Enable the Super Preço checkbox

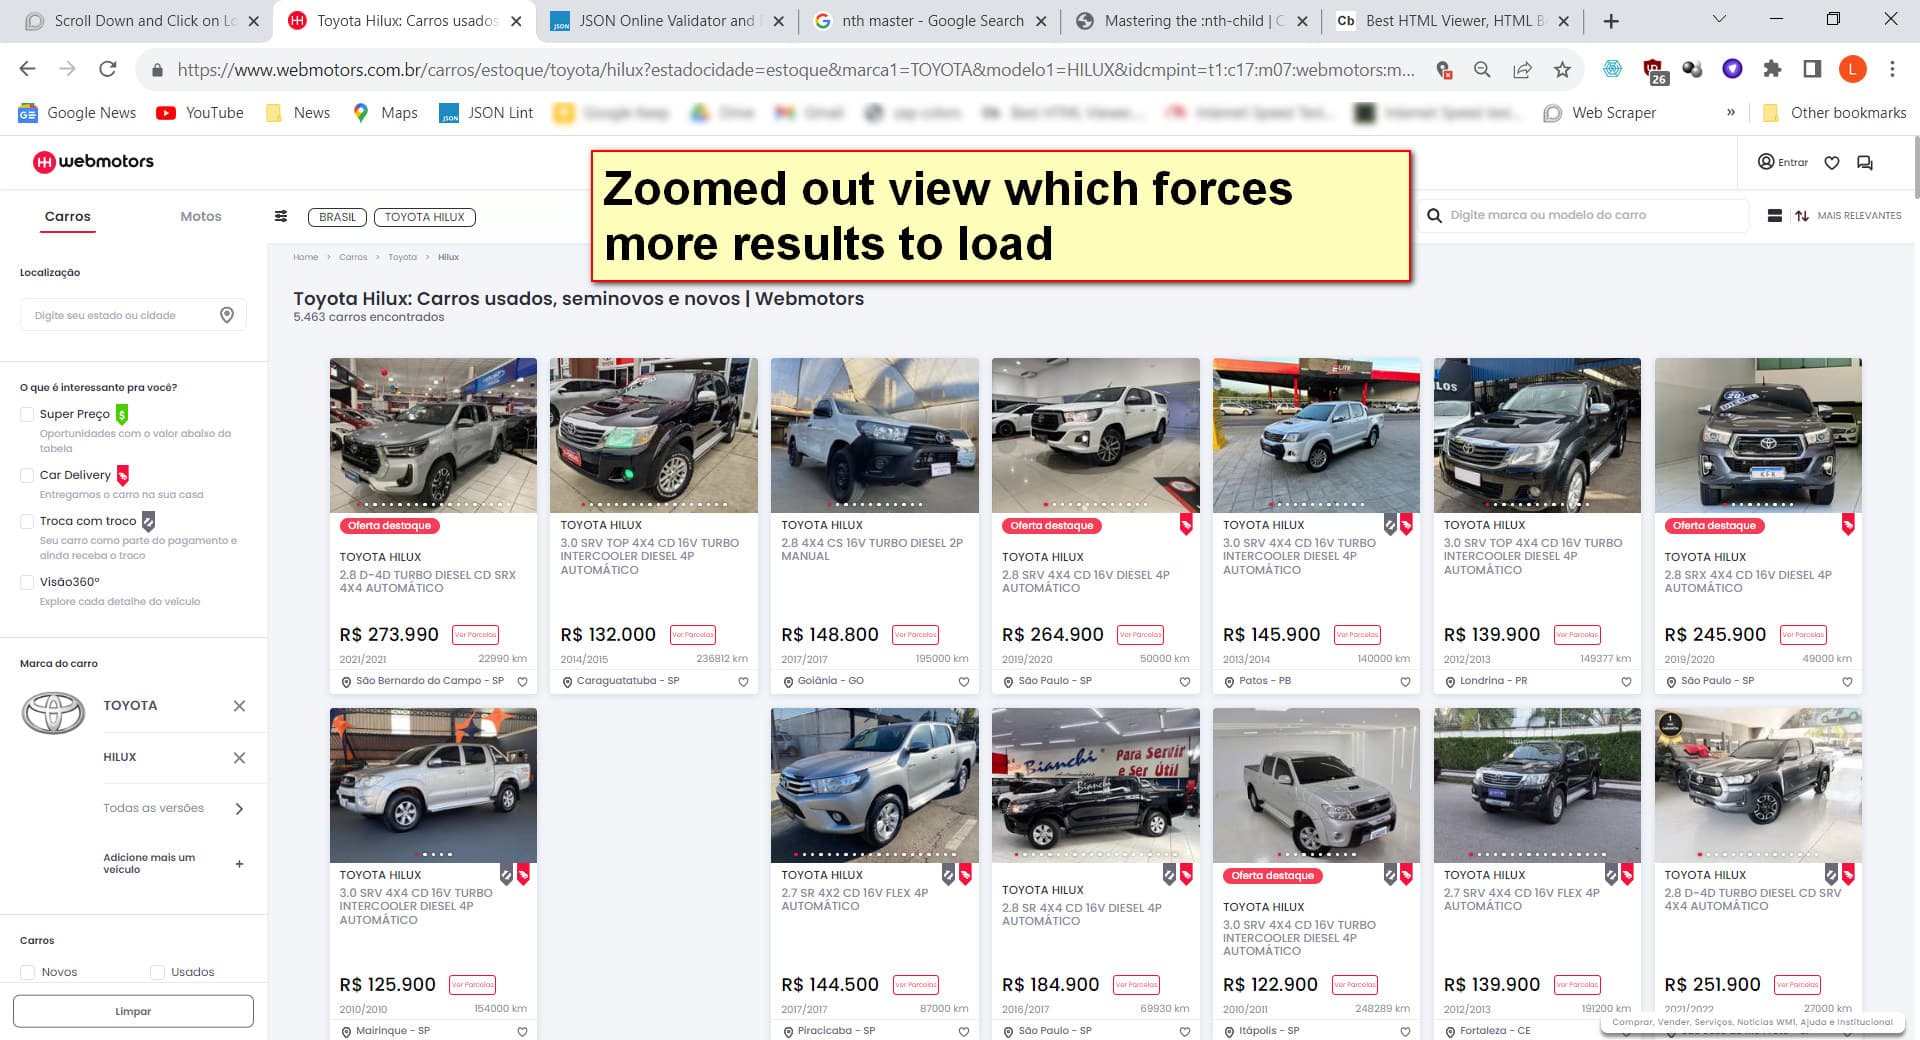tap(27, 414)
